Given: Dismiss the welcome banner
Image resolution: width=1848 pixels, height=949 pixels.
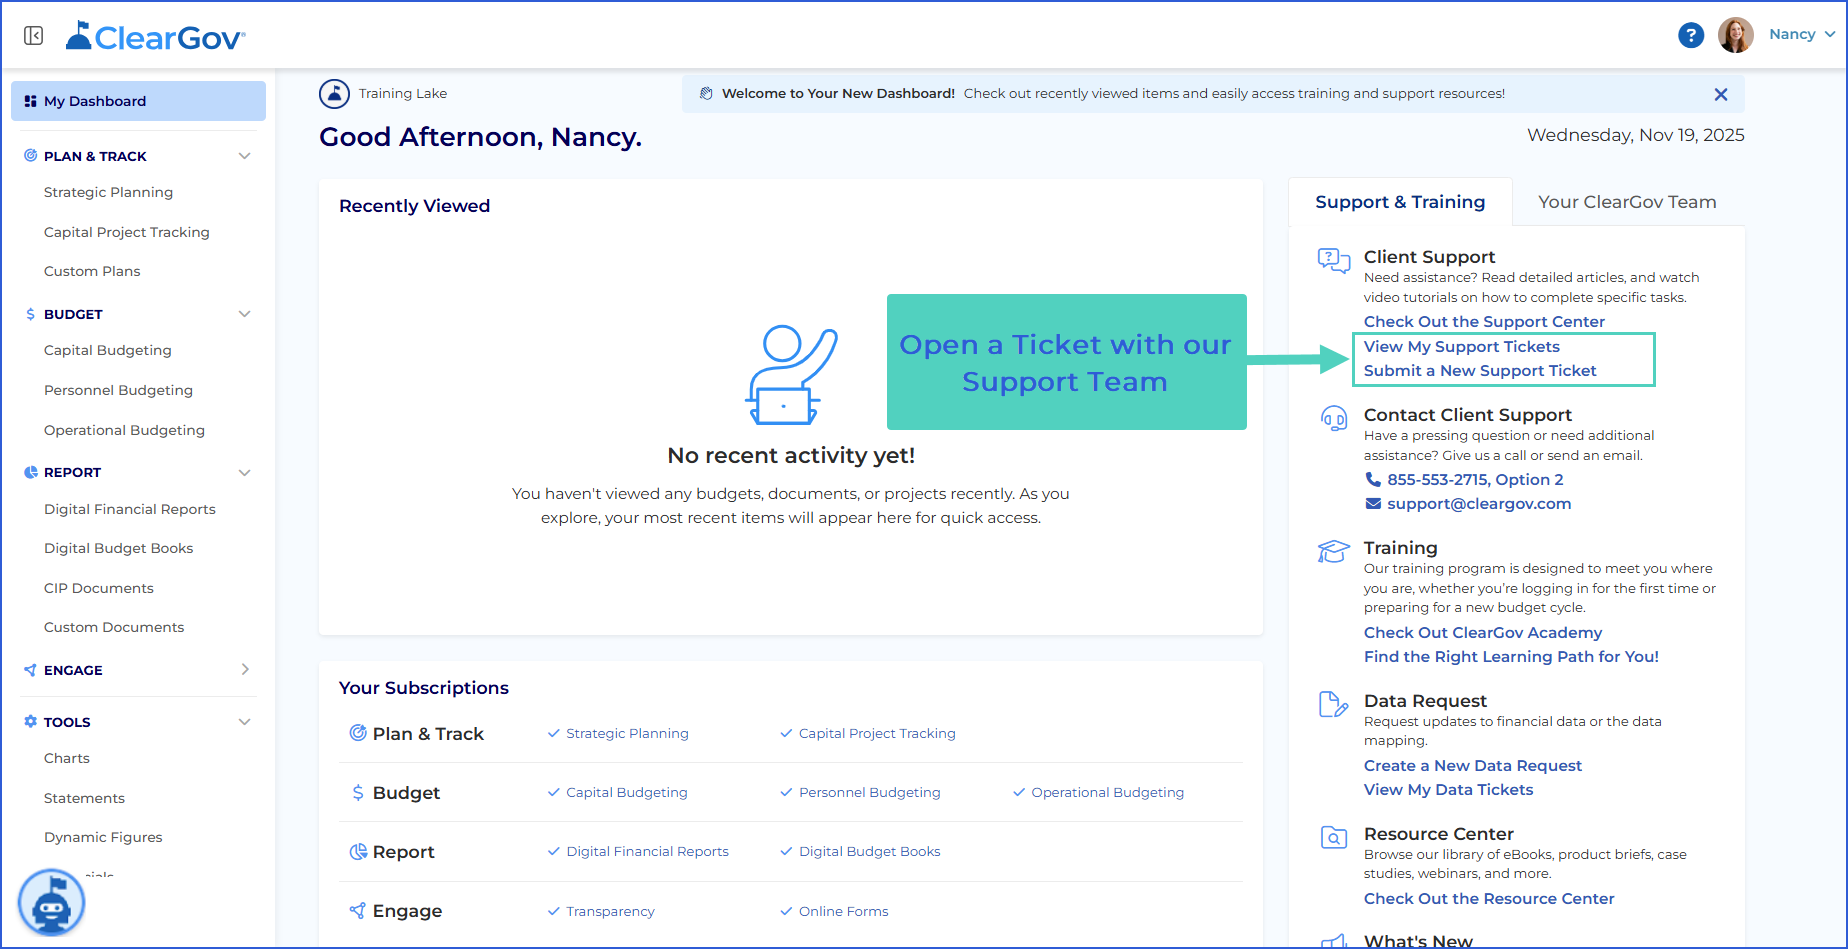Looking at the screenshot, I should pyautogui.click(x=1721, y=94).
